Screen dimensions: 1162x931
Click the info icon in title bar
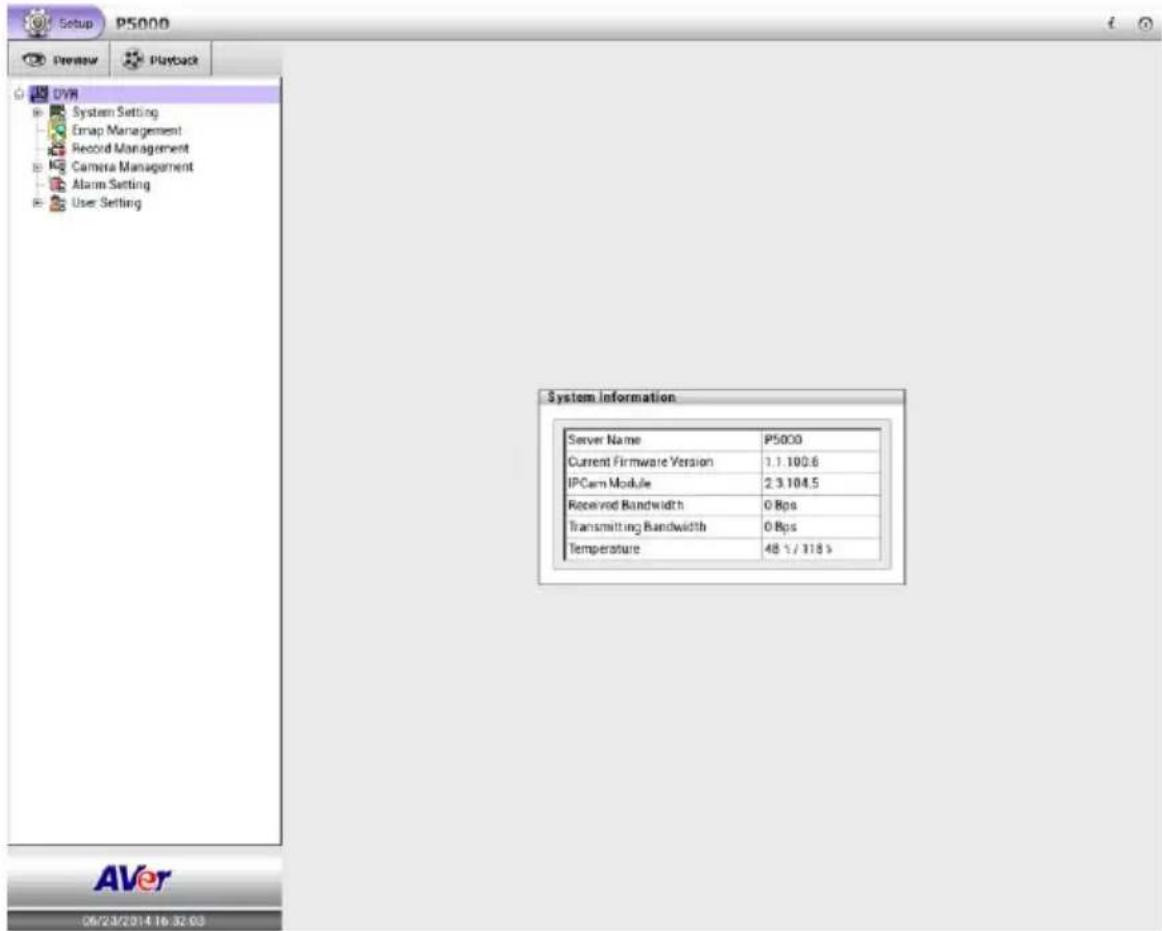tap(1111, 24)
